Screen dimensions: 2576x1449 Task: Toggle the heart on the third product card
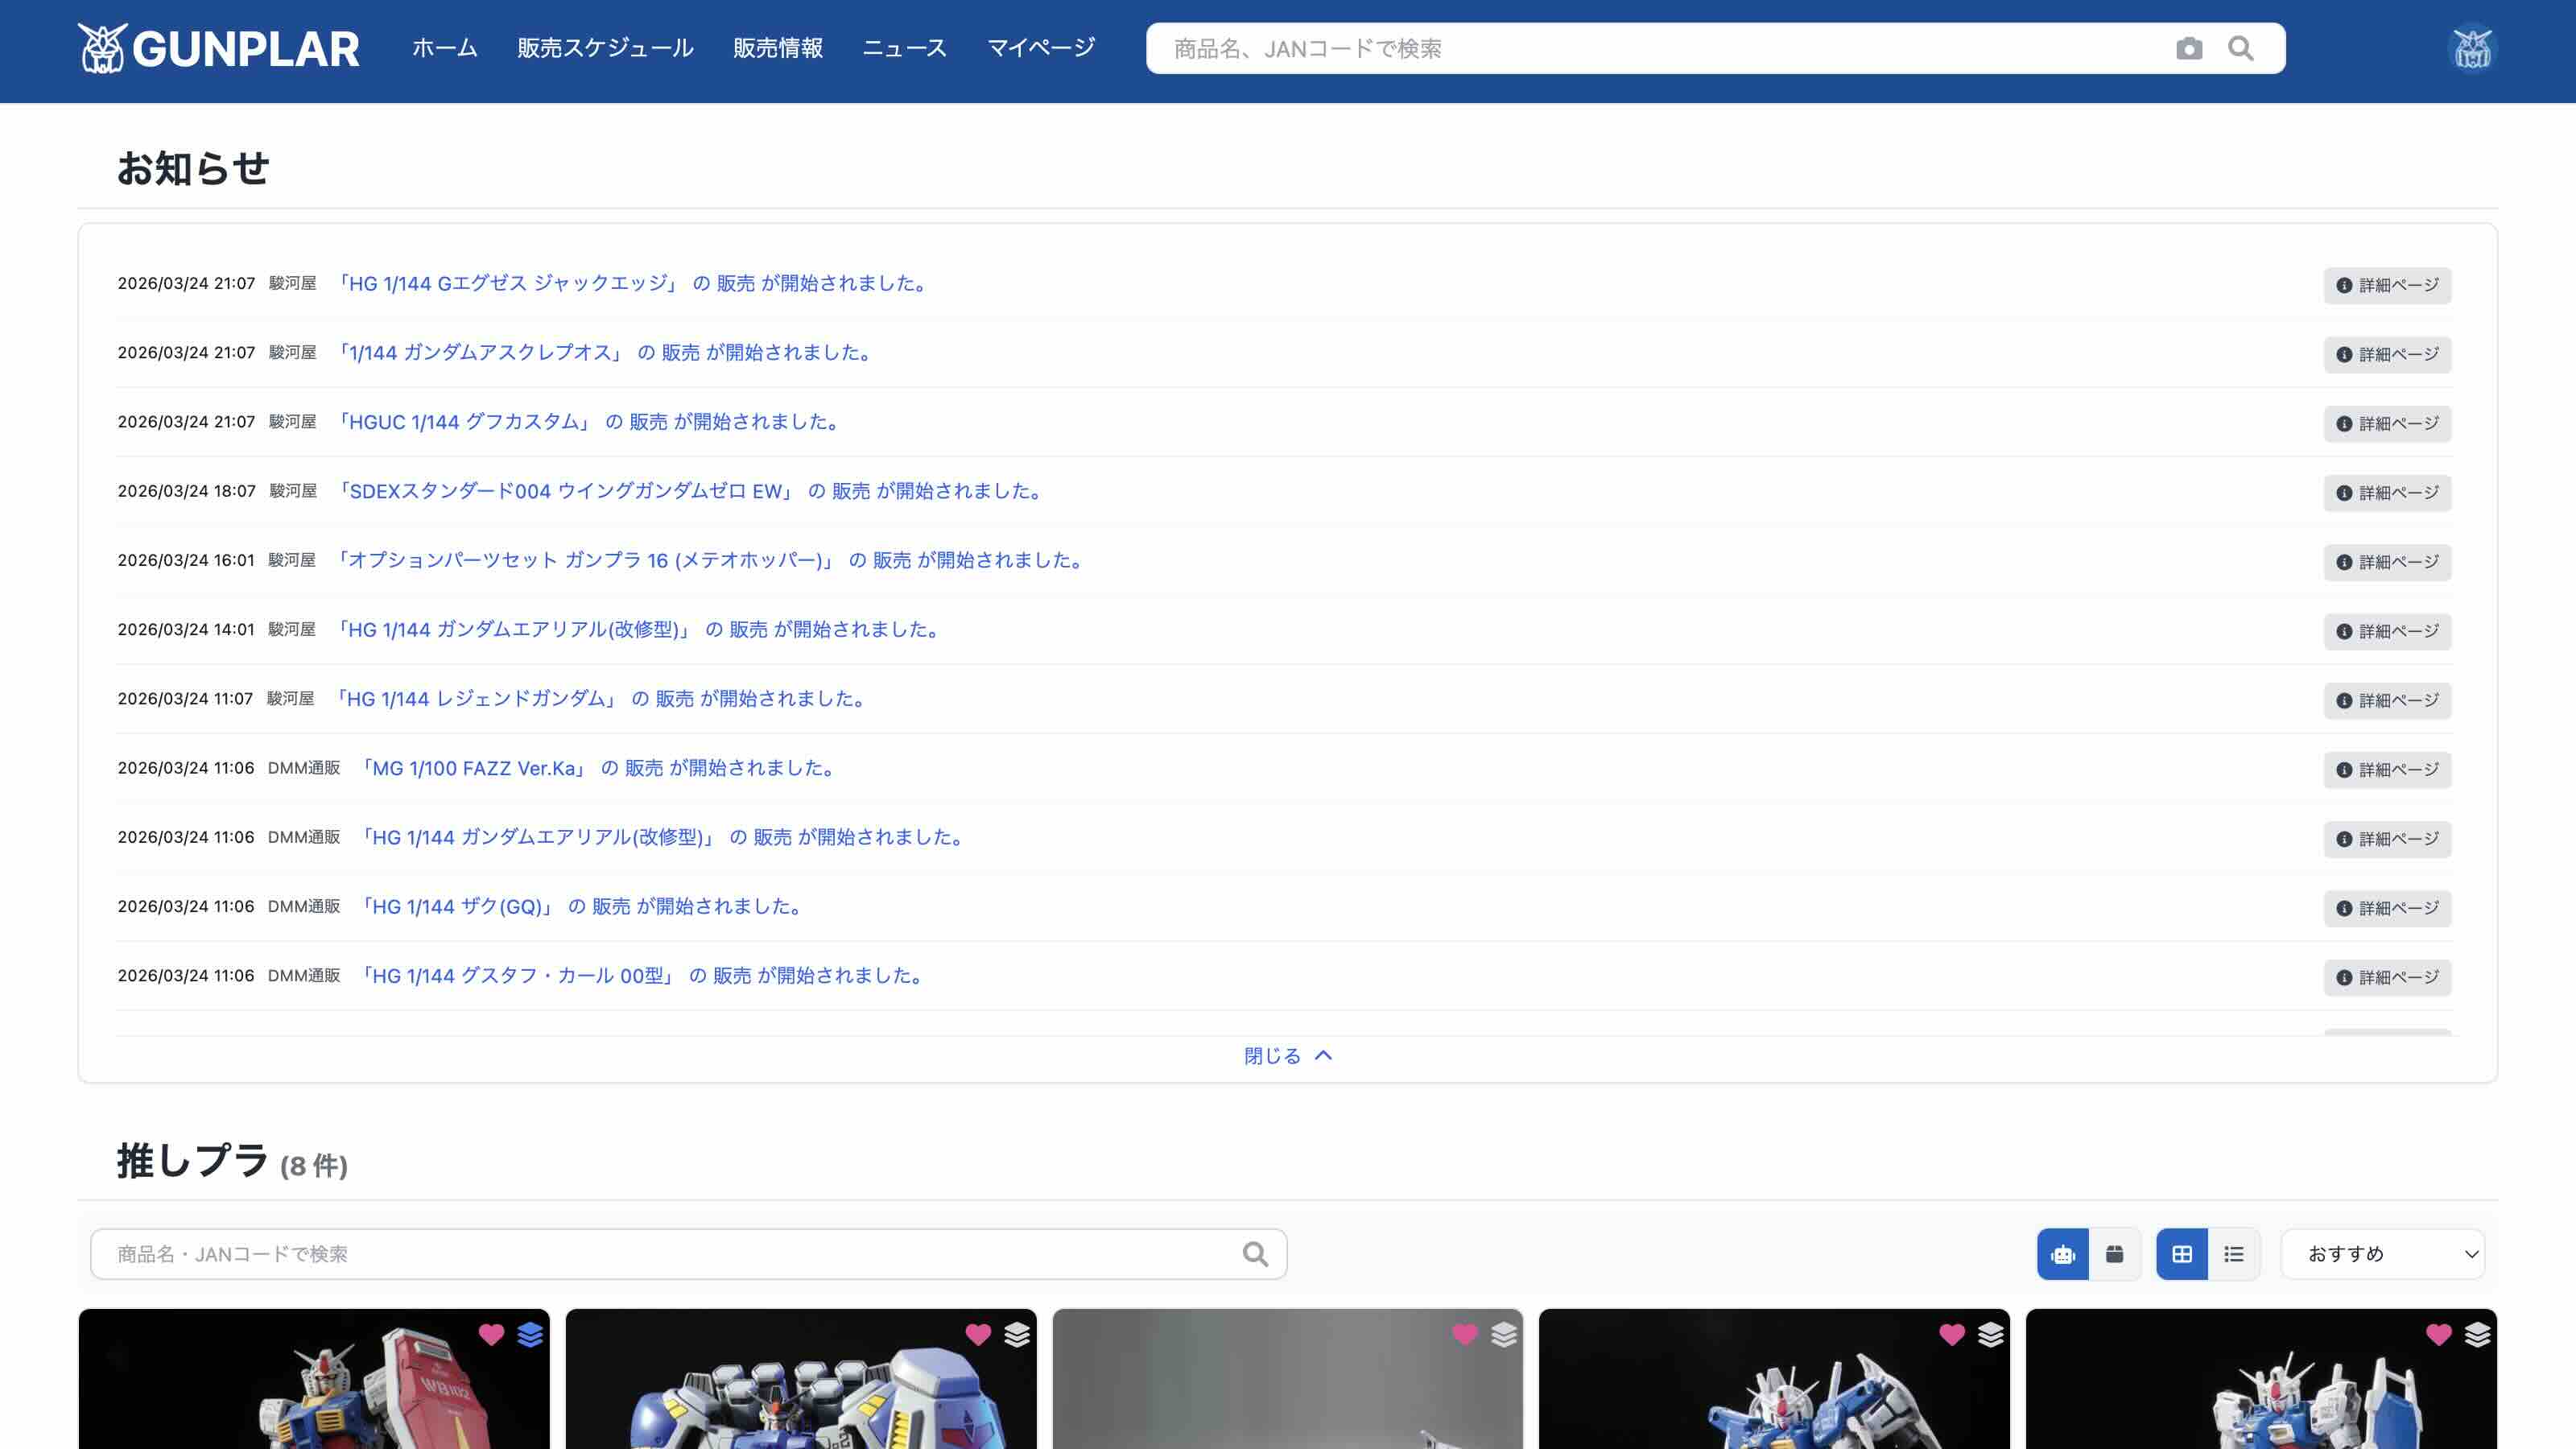tap(1465, 1334)
